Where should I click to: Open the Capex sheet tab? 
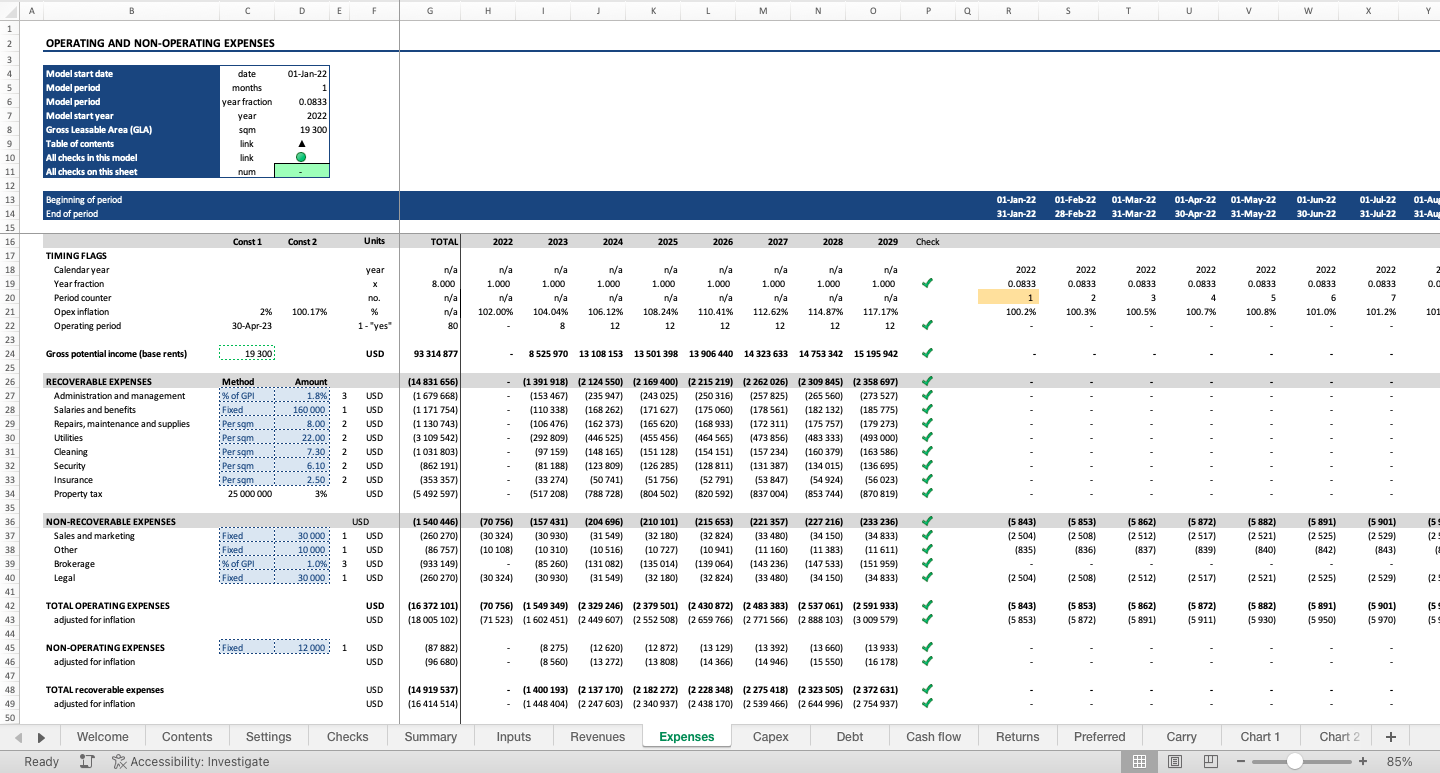[770, 736]
